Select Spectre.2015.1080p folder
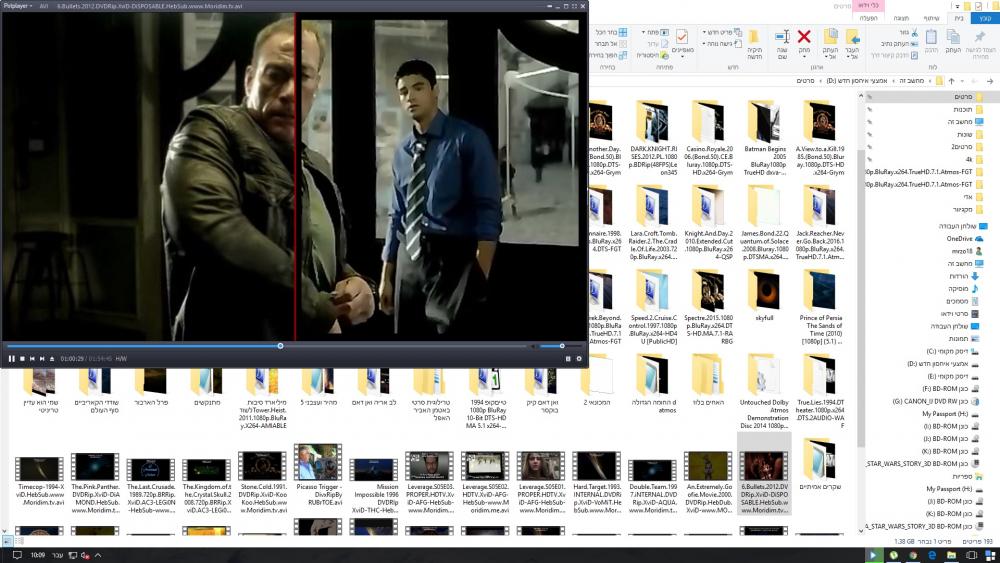The image size is (1000, 563). pyautogui.click(x=709, y=307)
